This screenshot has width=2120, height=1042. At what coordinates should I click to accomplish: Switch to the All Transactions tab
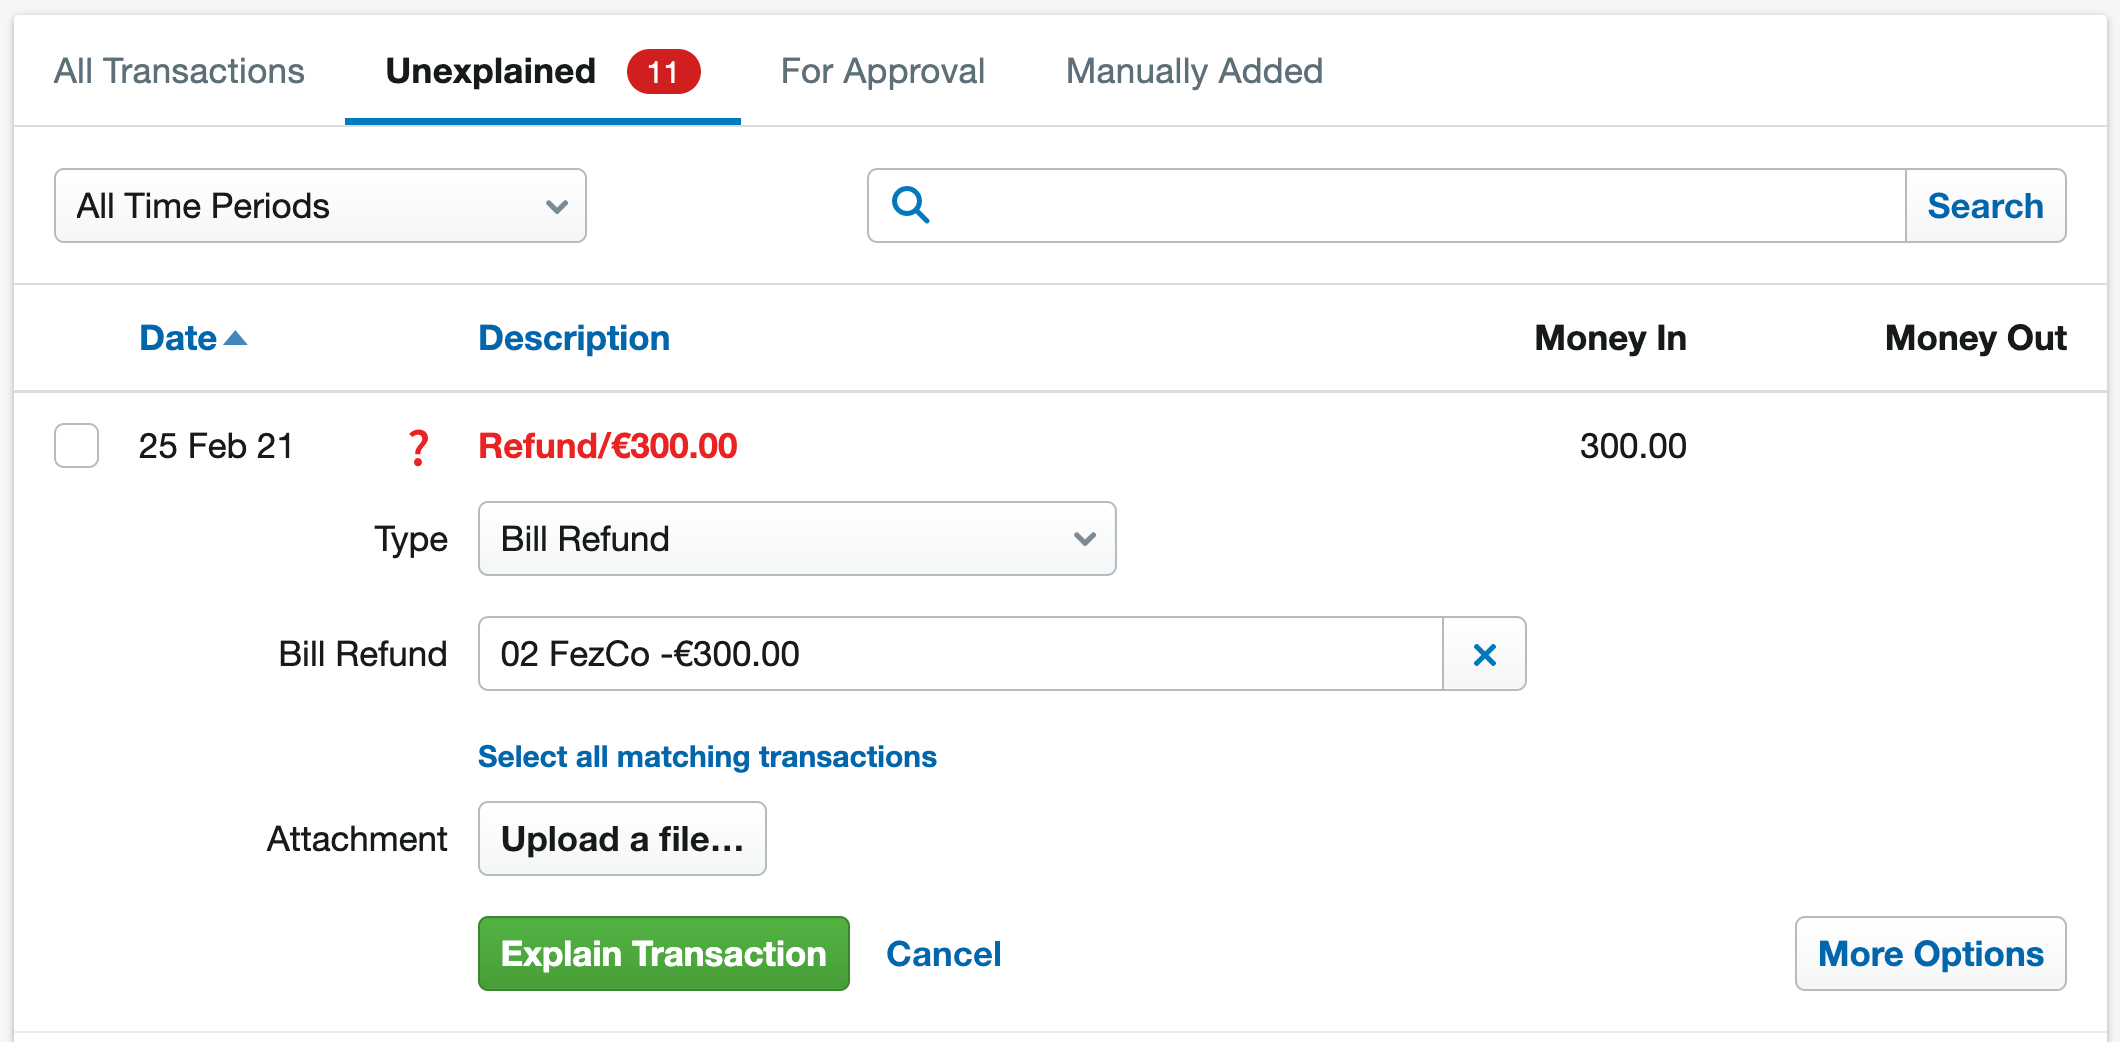[179, 71]
